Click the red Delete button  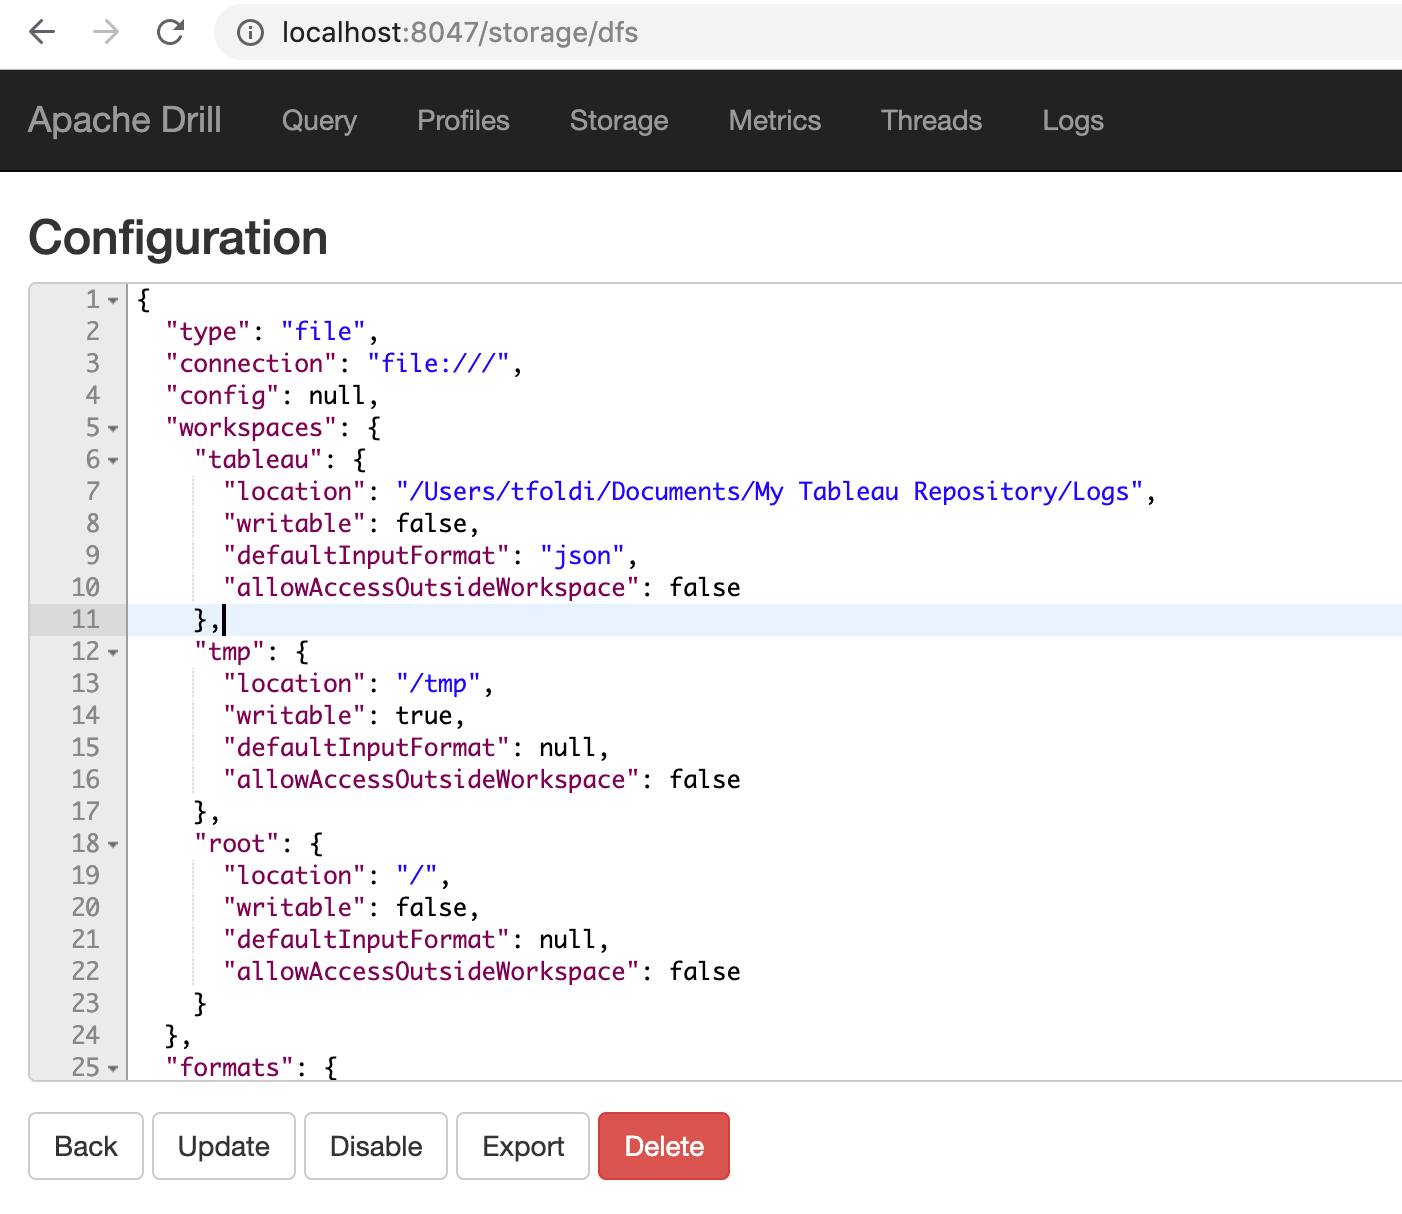click(664, 1146)
